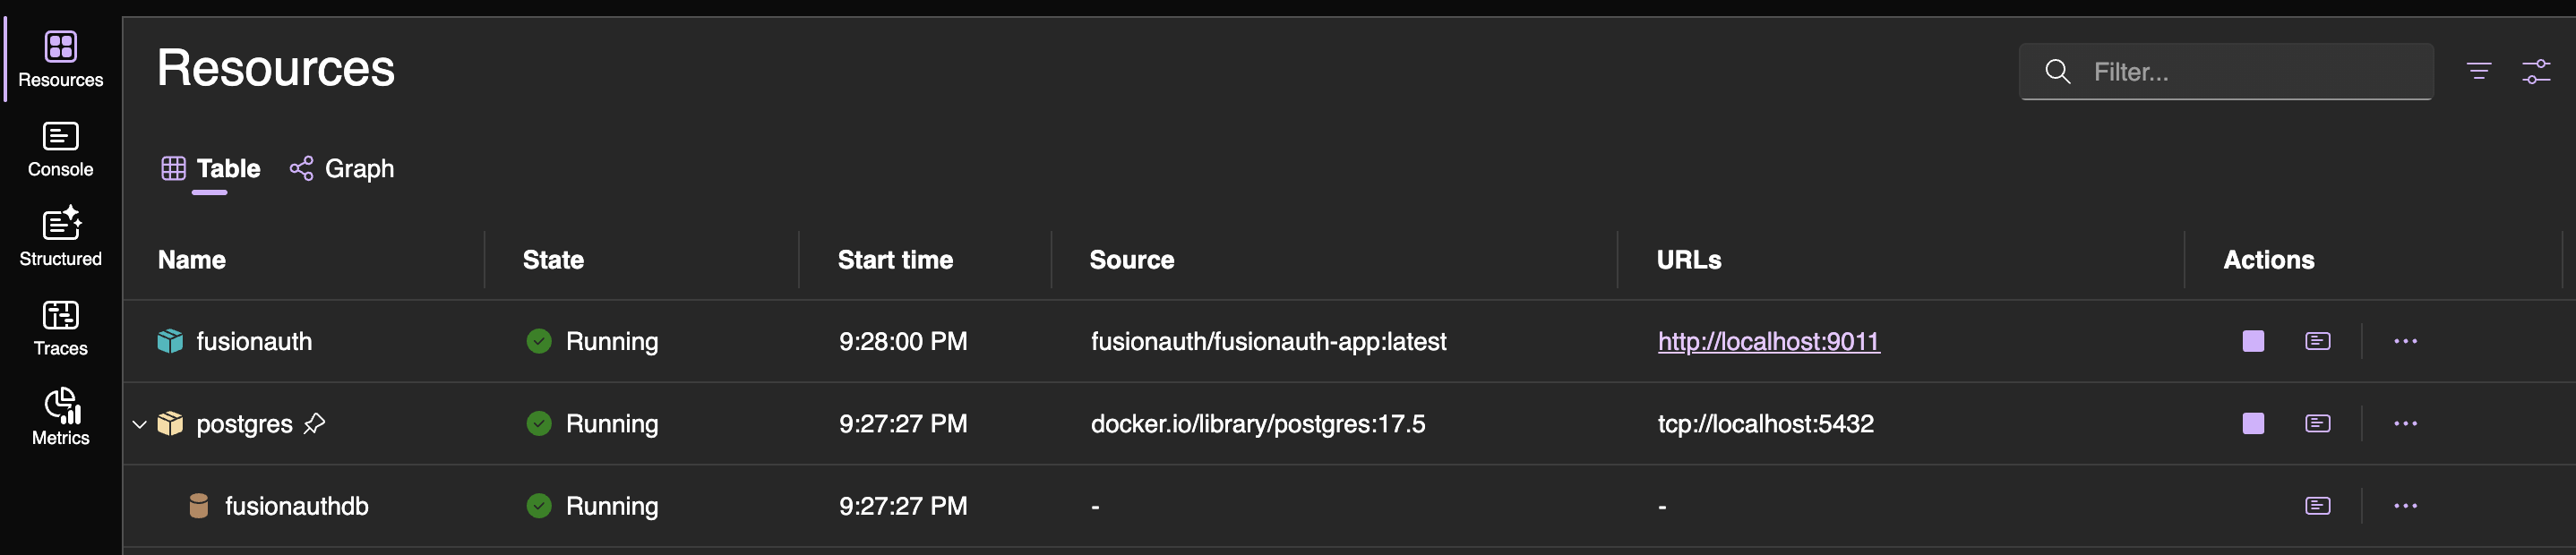Sort resources by the Name column header
The height and width of the screenshot is (555, 2576).
[191, 259]
